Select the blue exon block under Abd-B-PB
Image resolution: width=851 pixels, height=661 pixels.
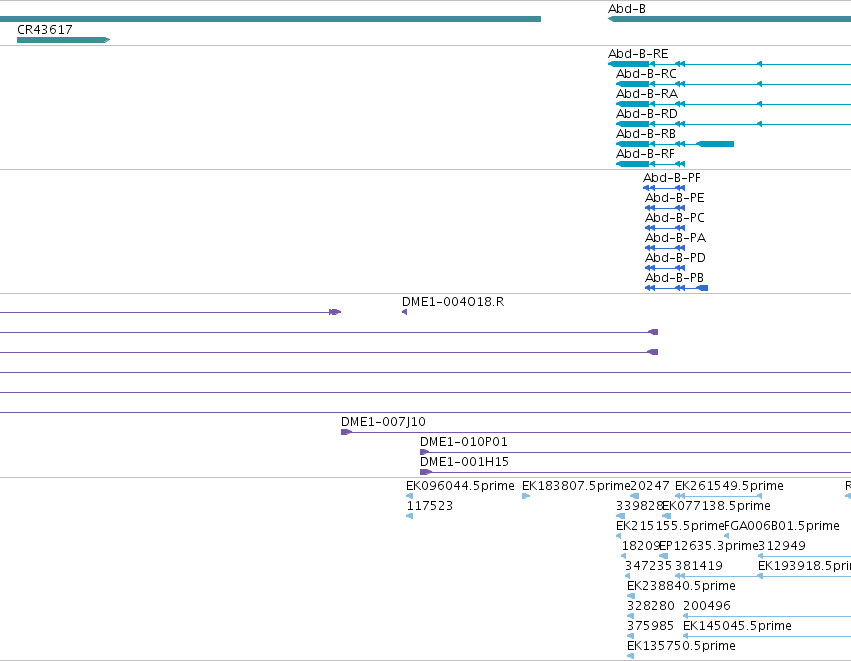point(702,288)
